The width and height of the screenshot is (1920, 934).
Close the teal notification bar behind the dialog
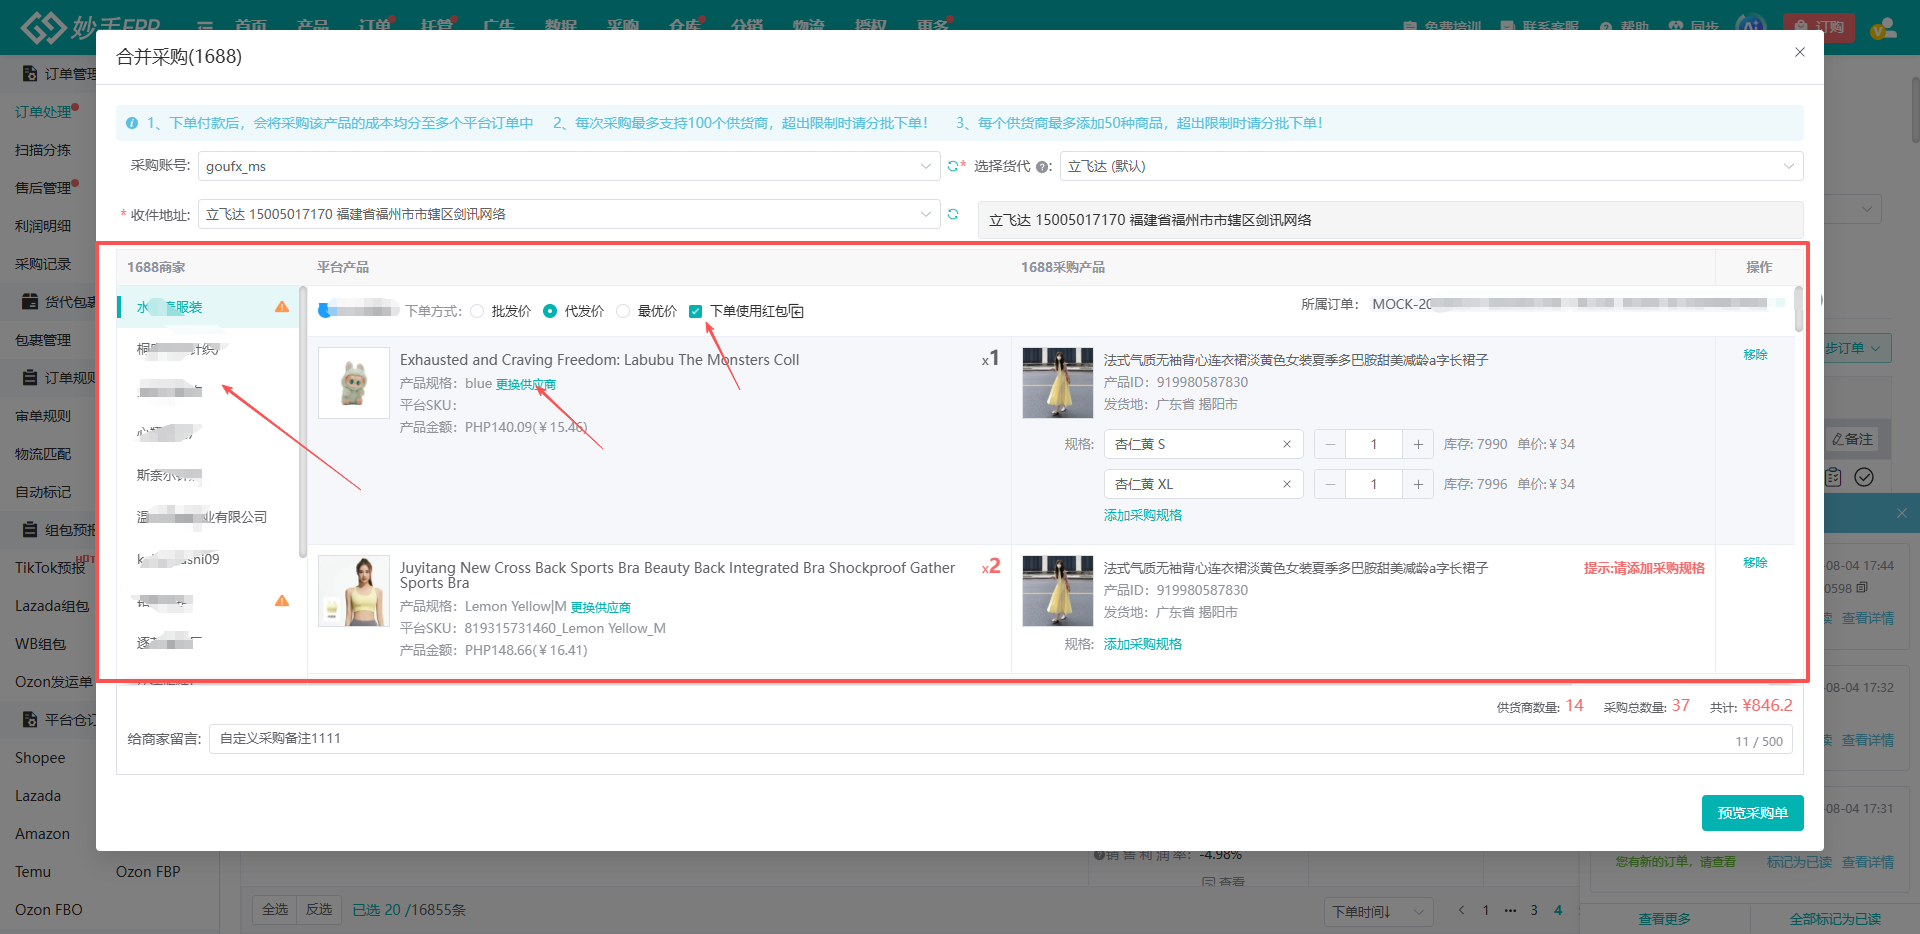[1902, 513]
